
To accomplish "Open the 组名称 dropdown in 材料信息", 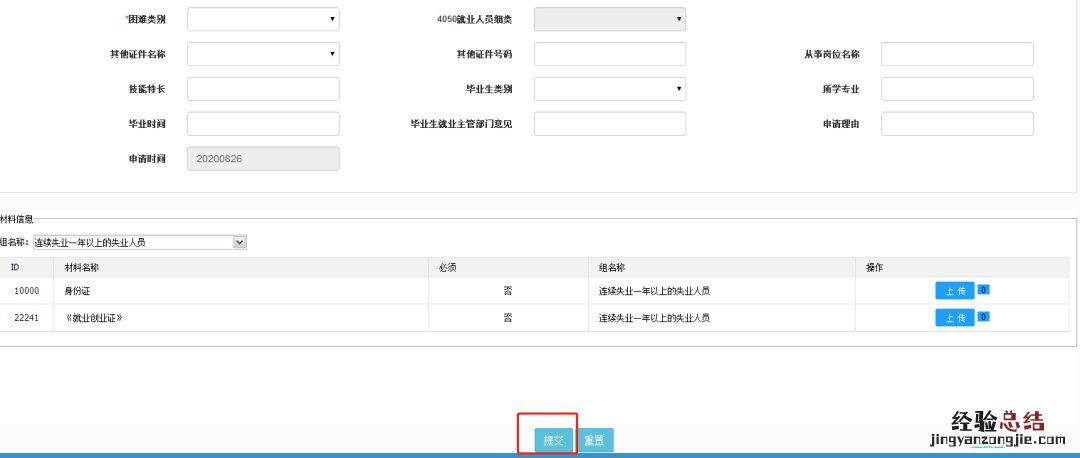I will pos(139,242).
